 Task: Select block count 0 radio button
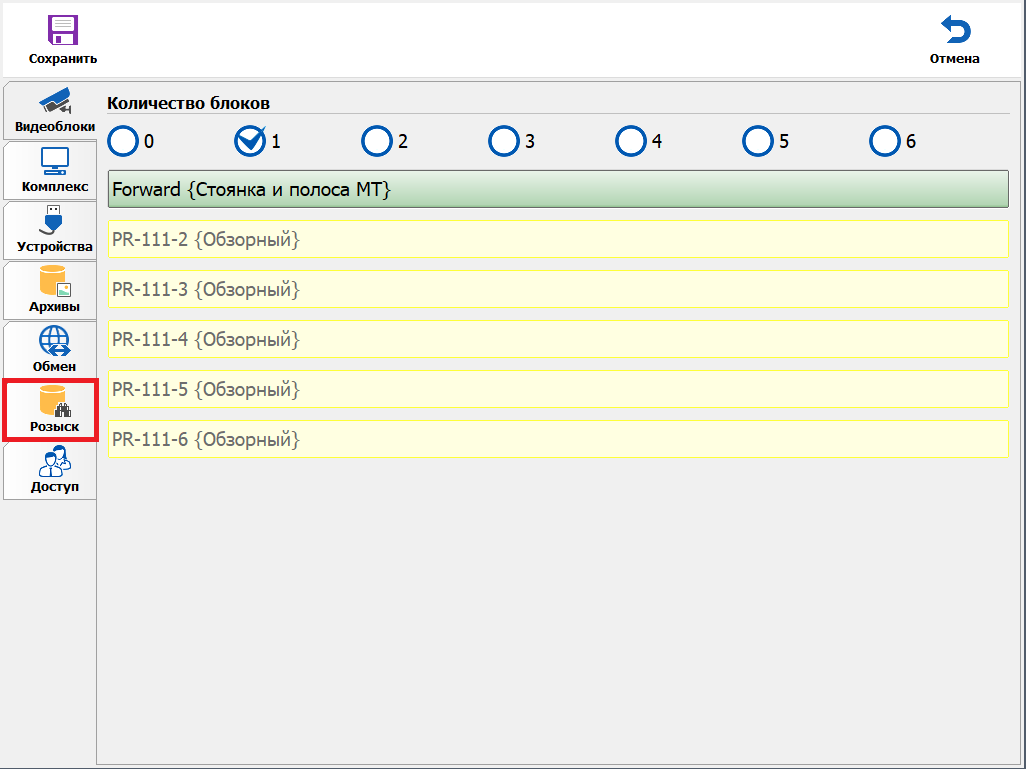click(123, 141)
